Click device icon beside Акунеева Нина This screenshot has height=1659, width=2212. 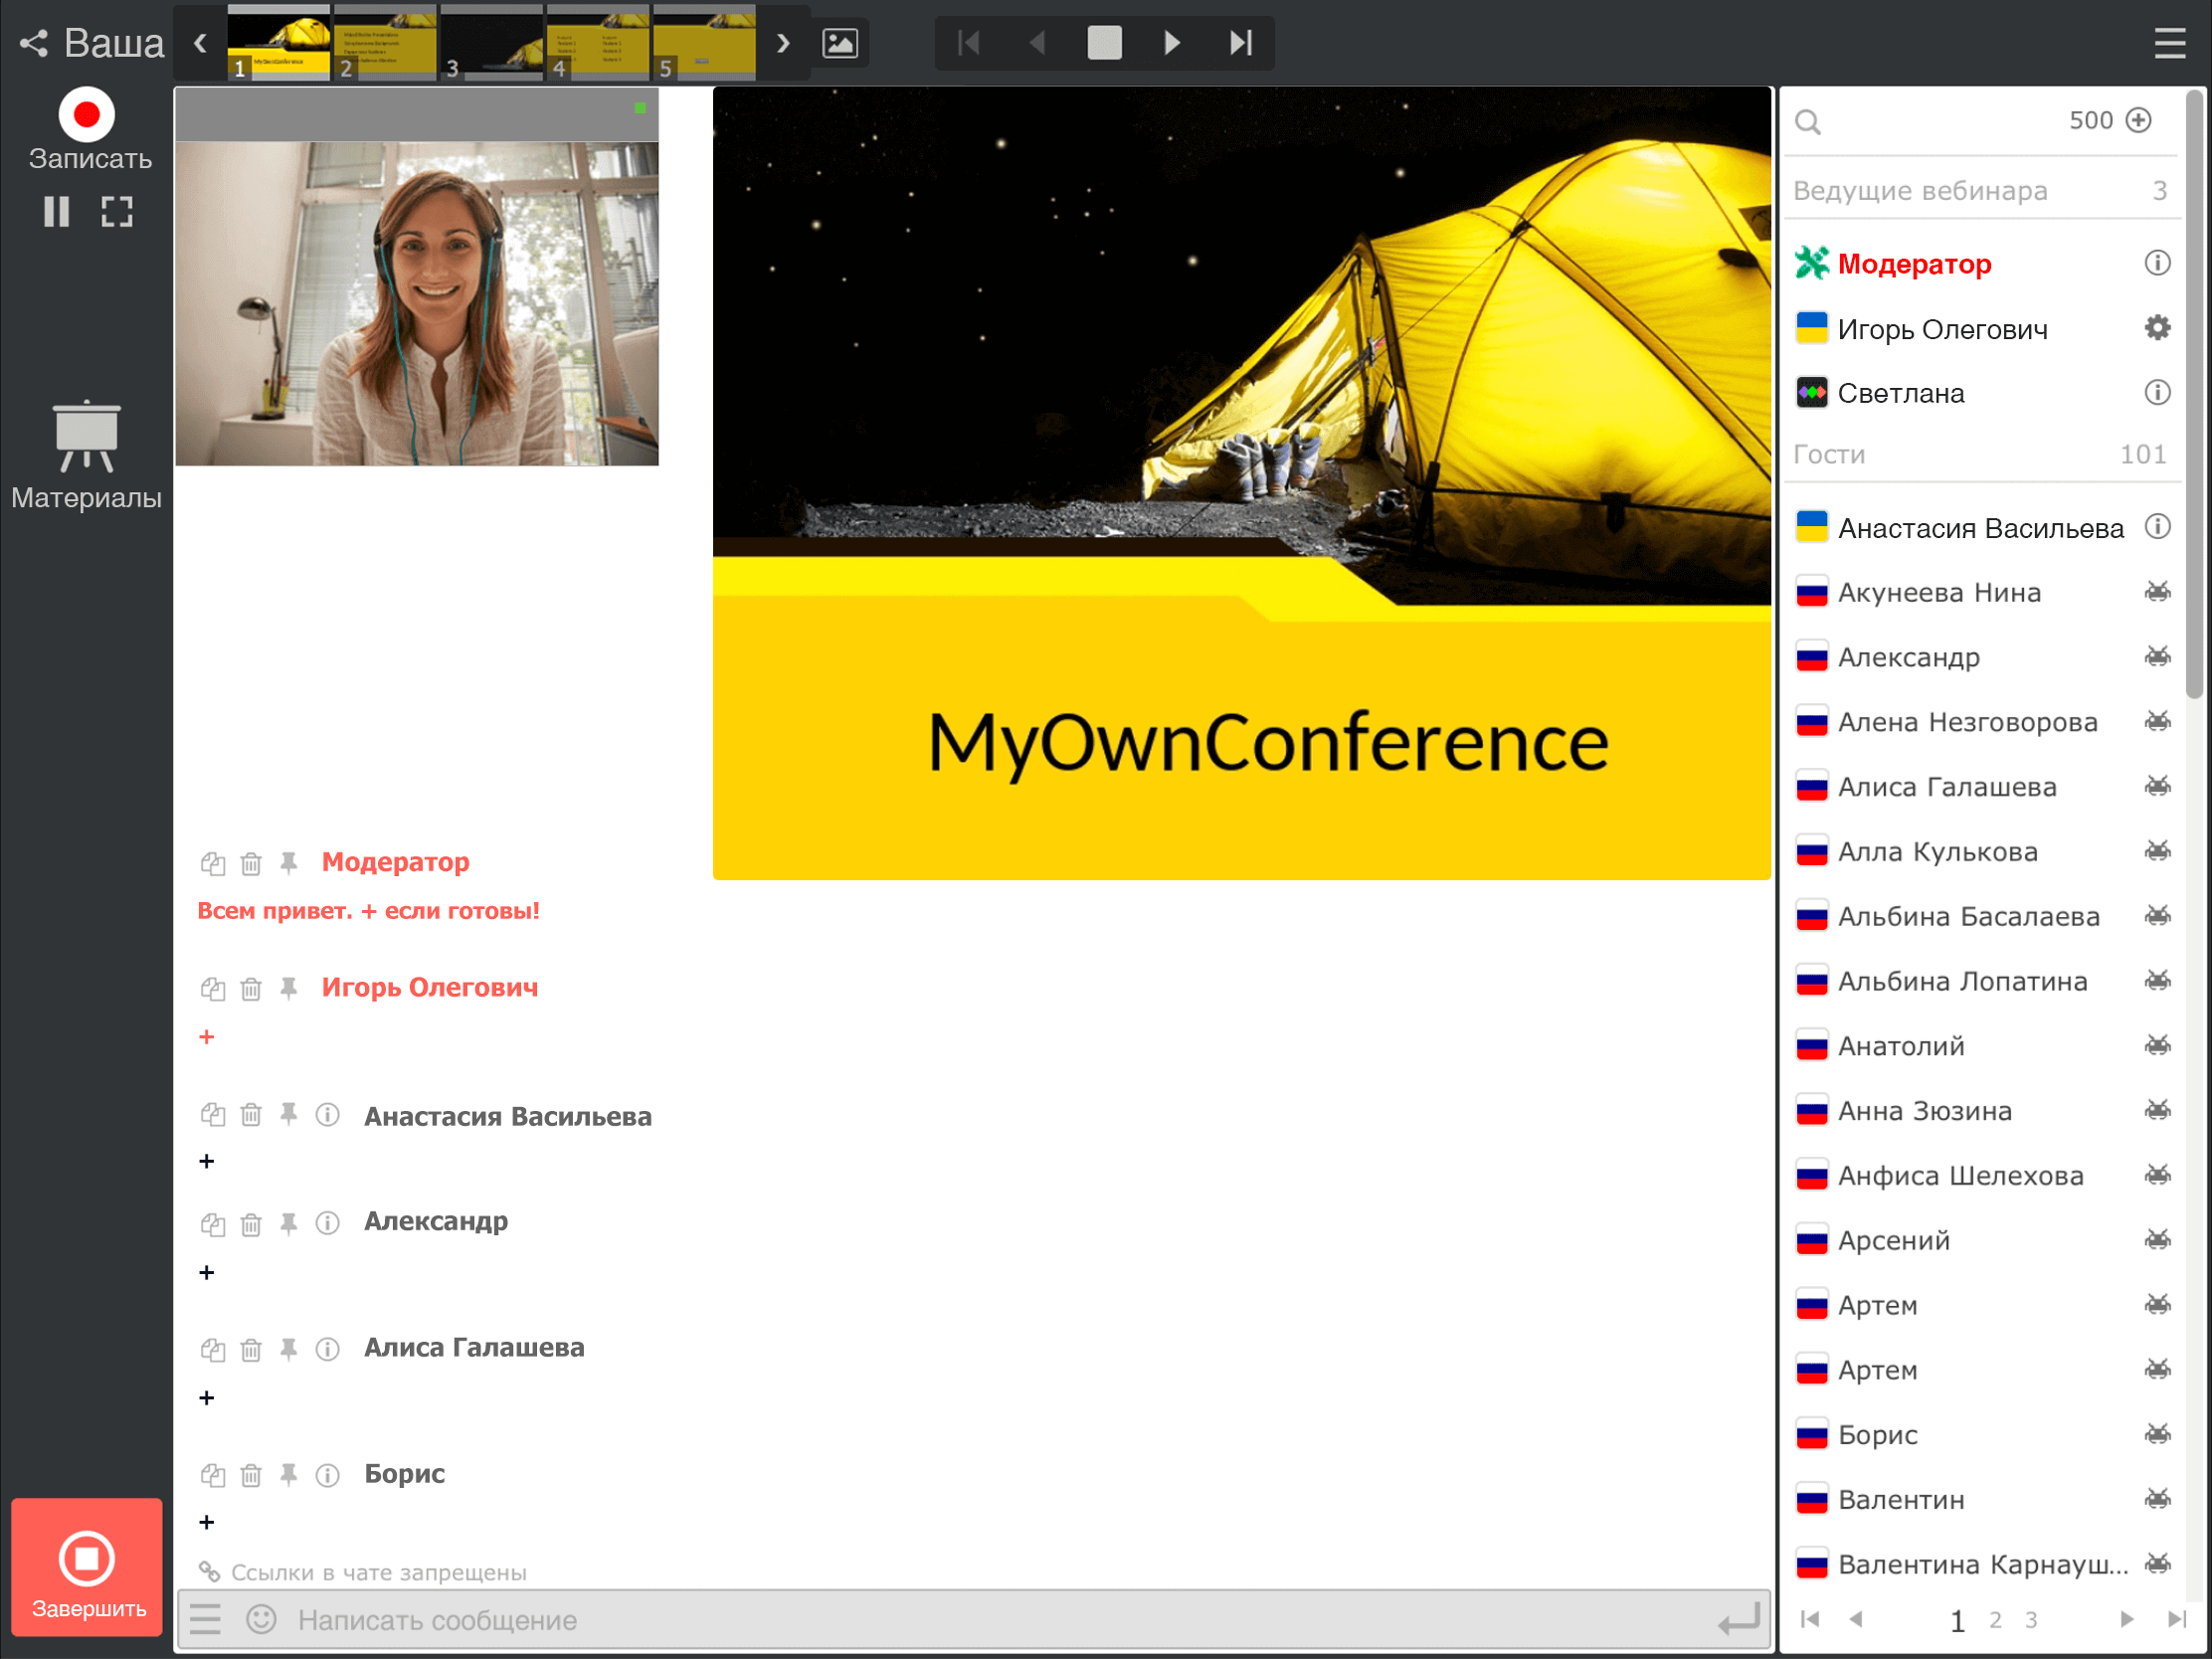tap(2158, 592)
